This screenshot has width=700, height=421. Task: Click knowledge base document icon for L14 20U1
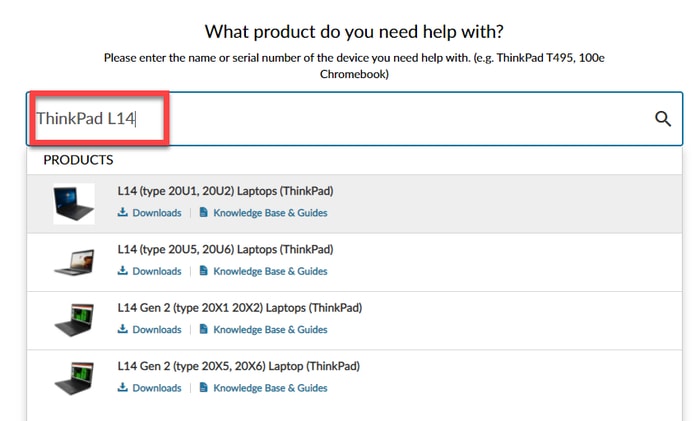(x=204, y=213)
